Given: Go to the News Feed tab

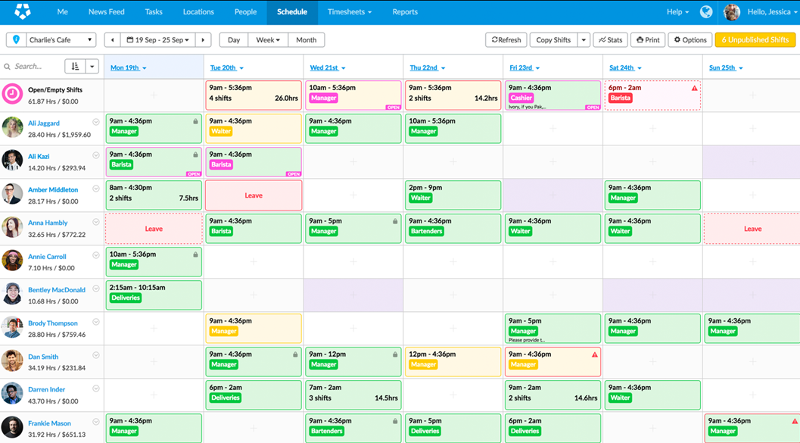Looking at the screenshot, I should pos(106,12).
